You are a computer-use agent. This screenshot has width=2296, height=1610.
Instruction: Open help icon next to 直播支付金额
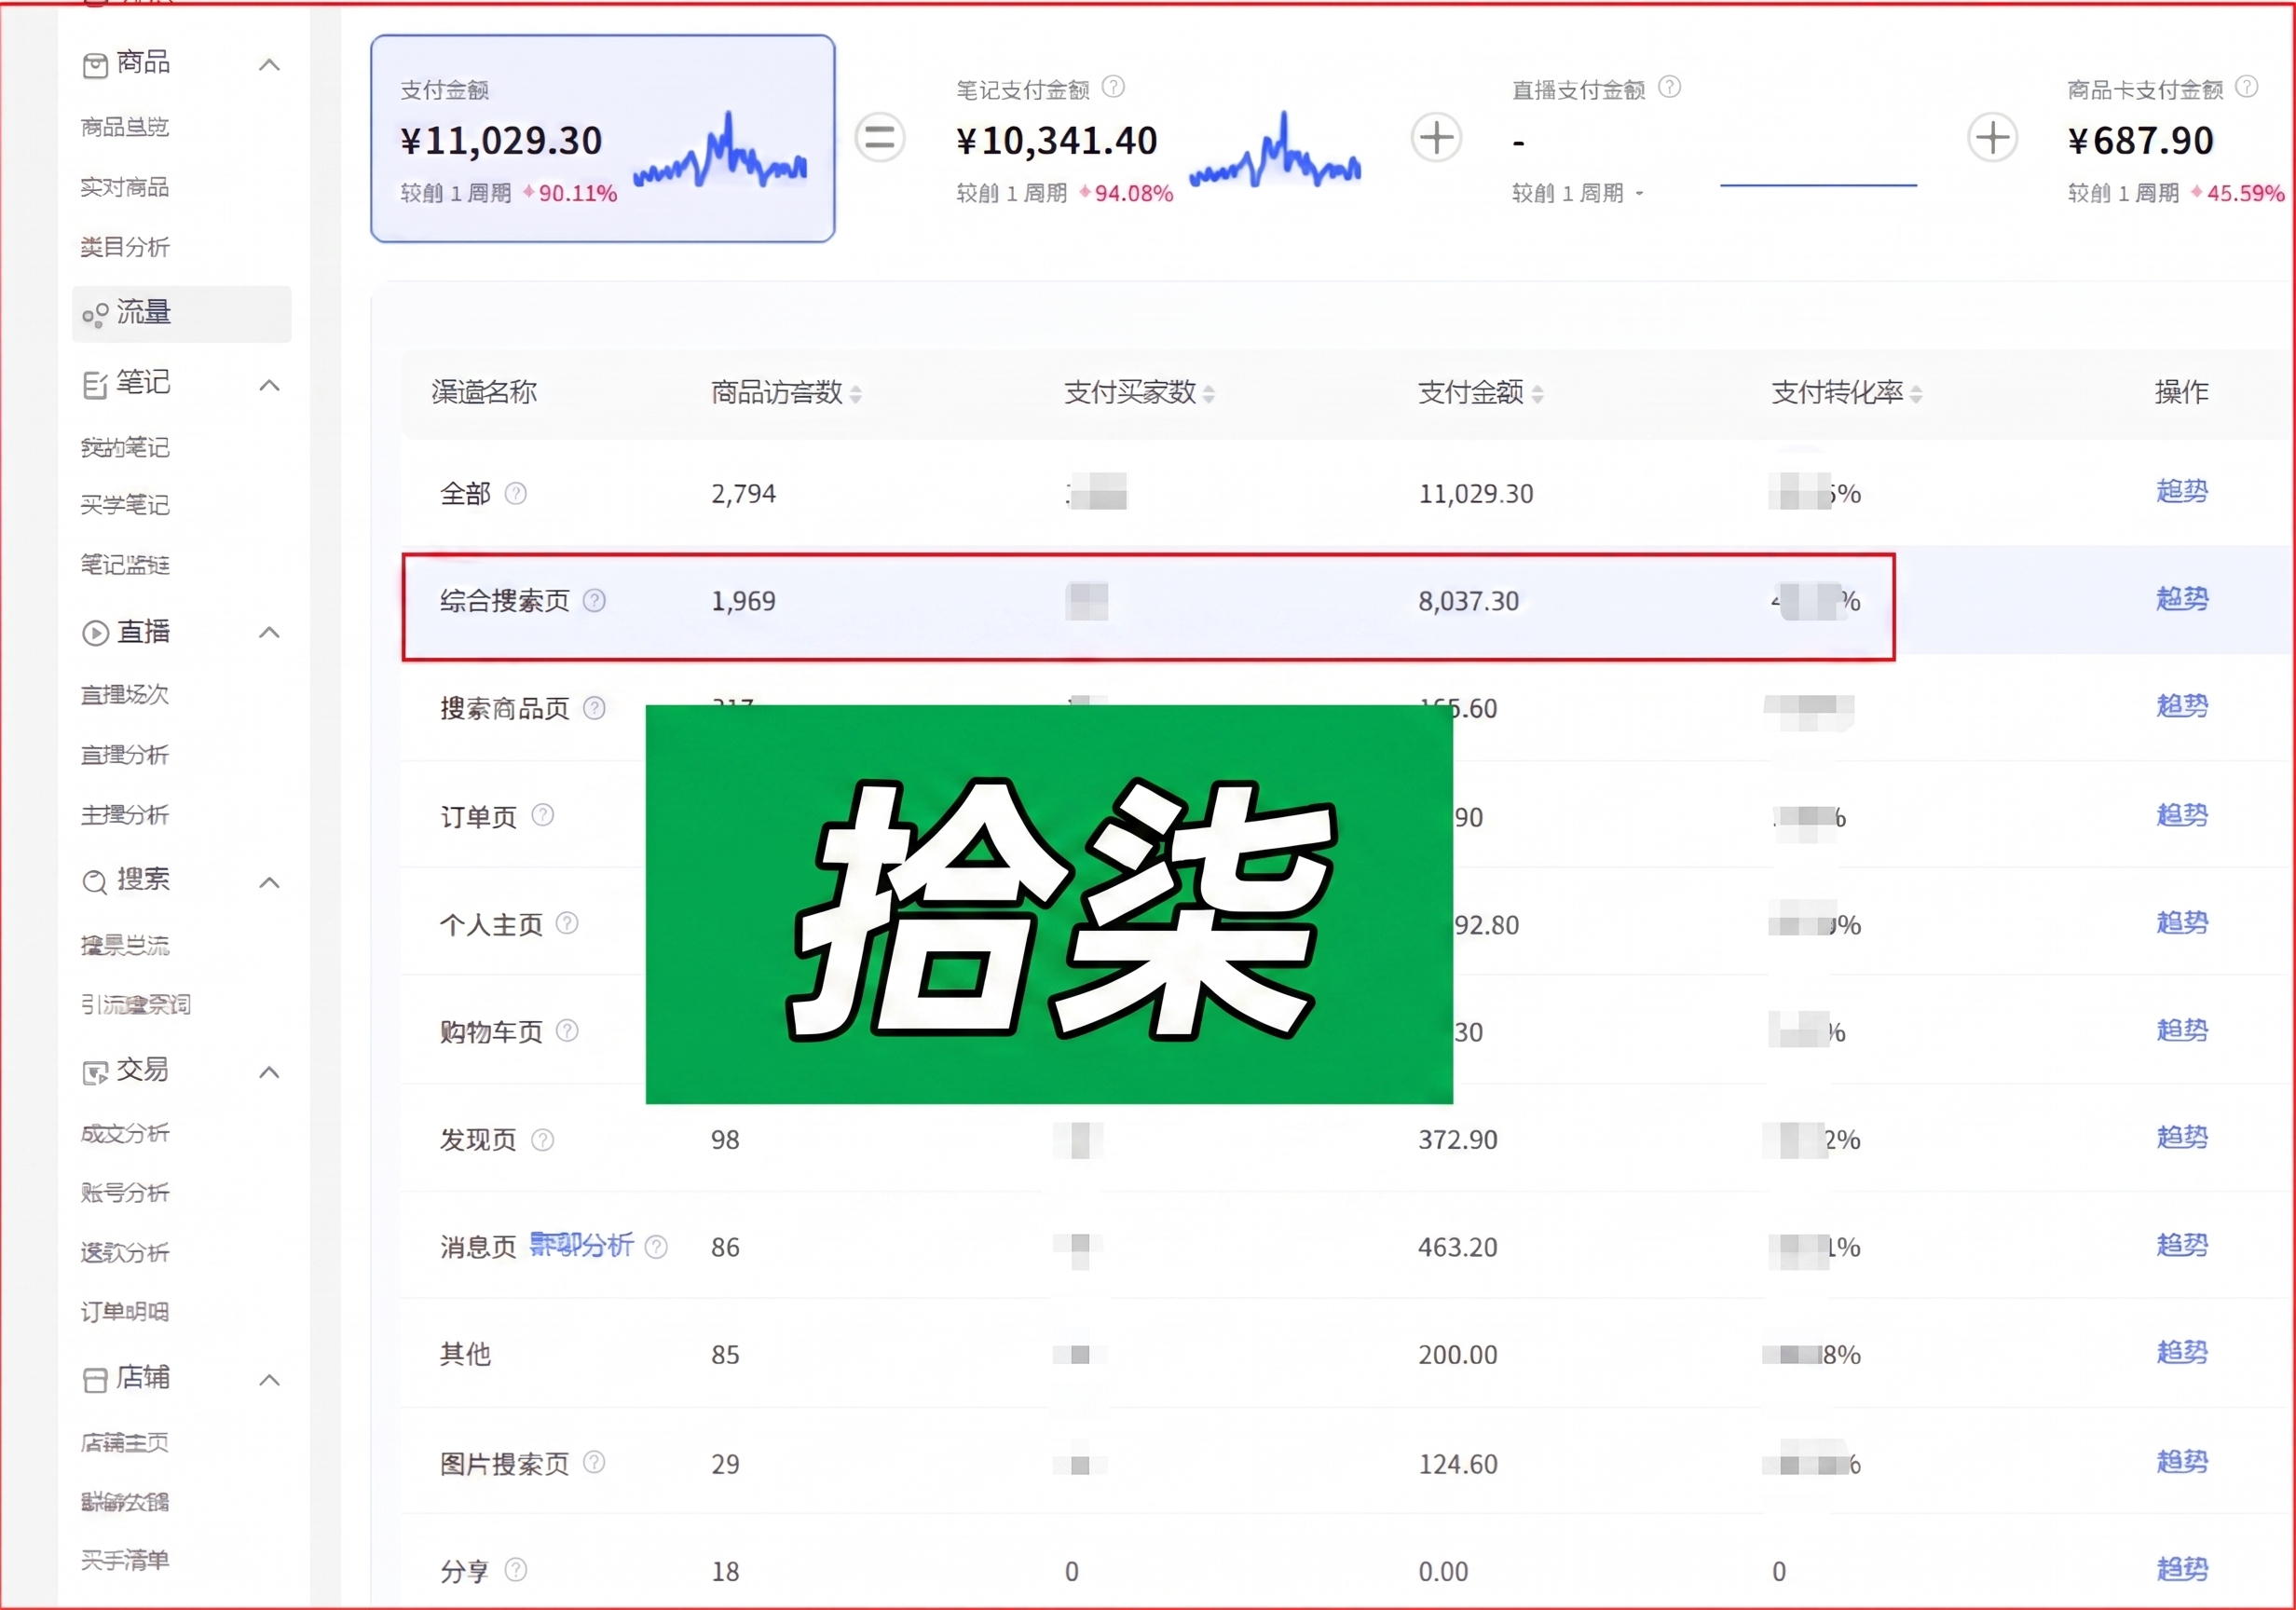click(x=1669, y=88)
